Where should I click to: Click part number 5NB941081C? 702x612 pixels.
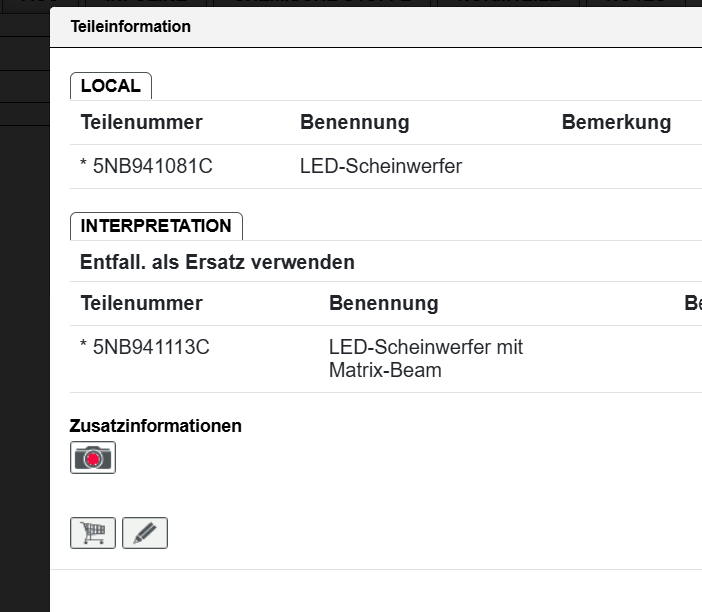[x=152, y=167]
